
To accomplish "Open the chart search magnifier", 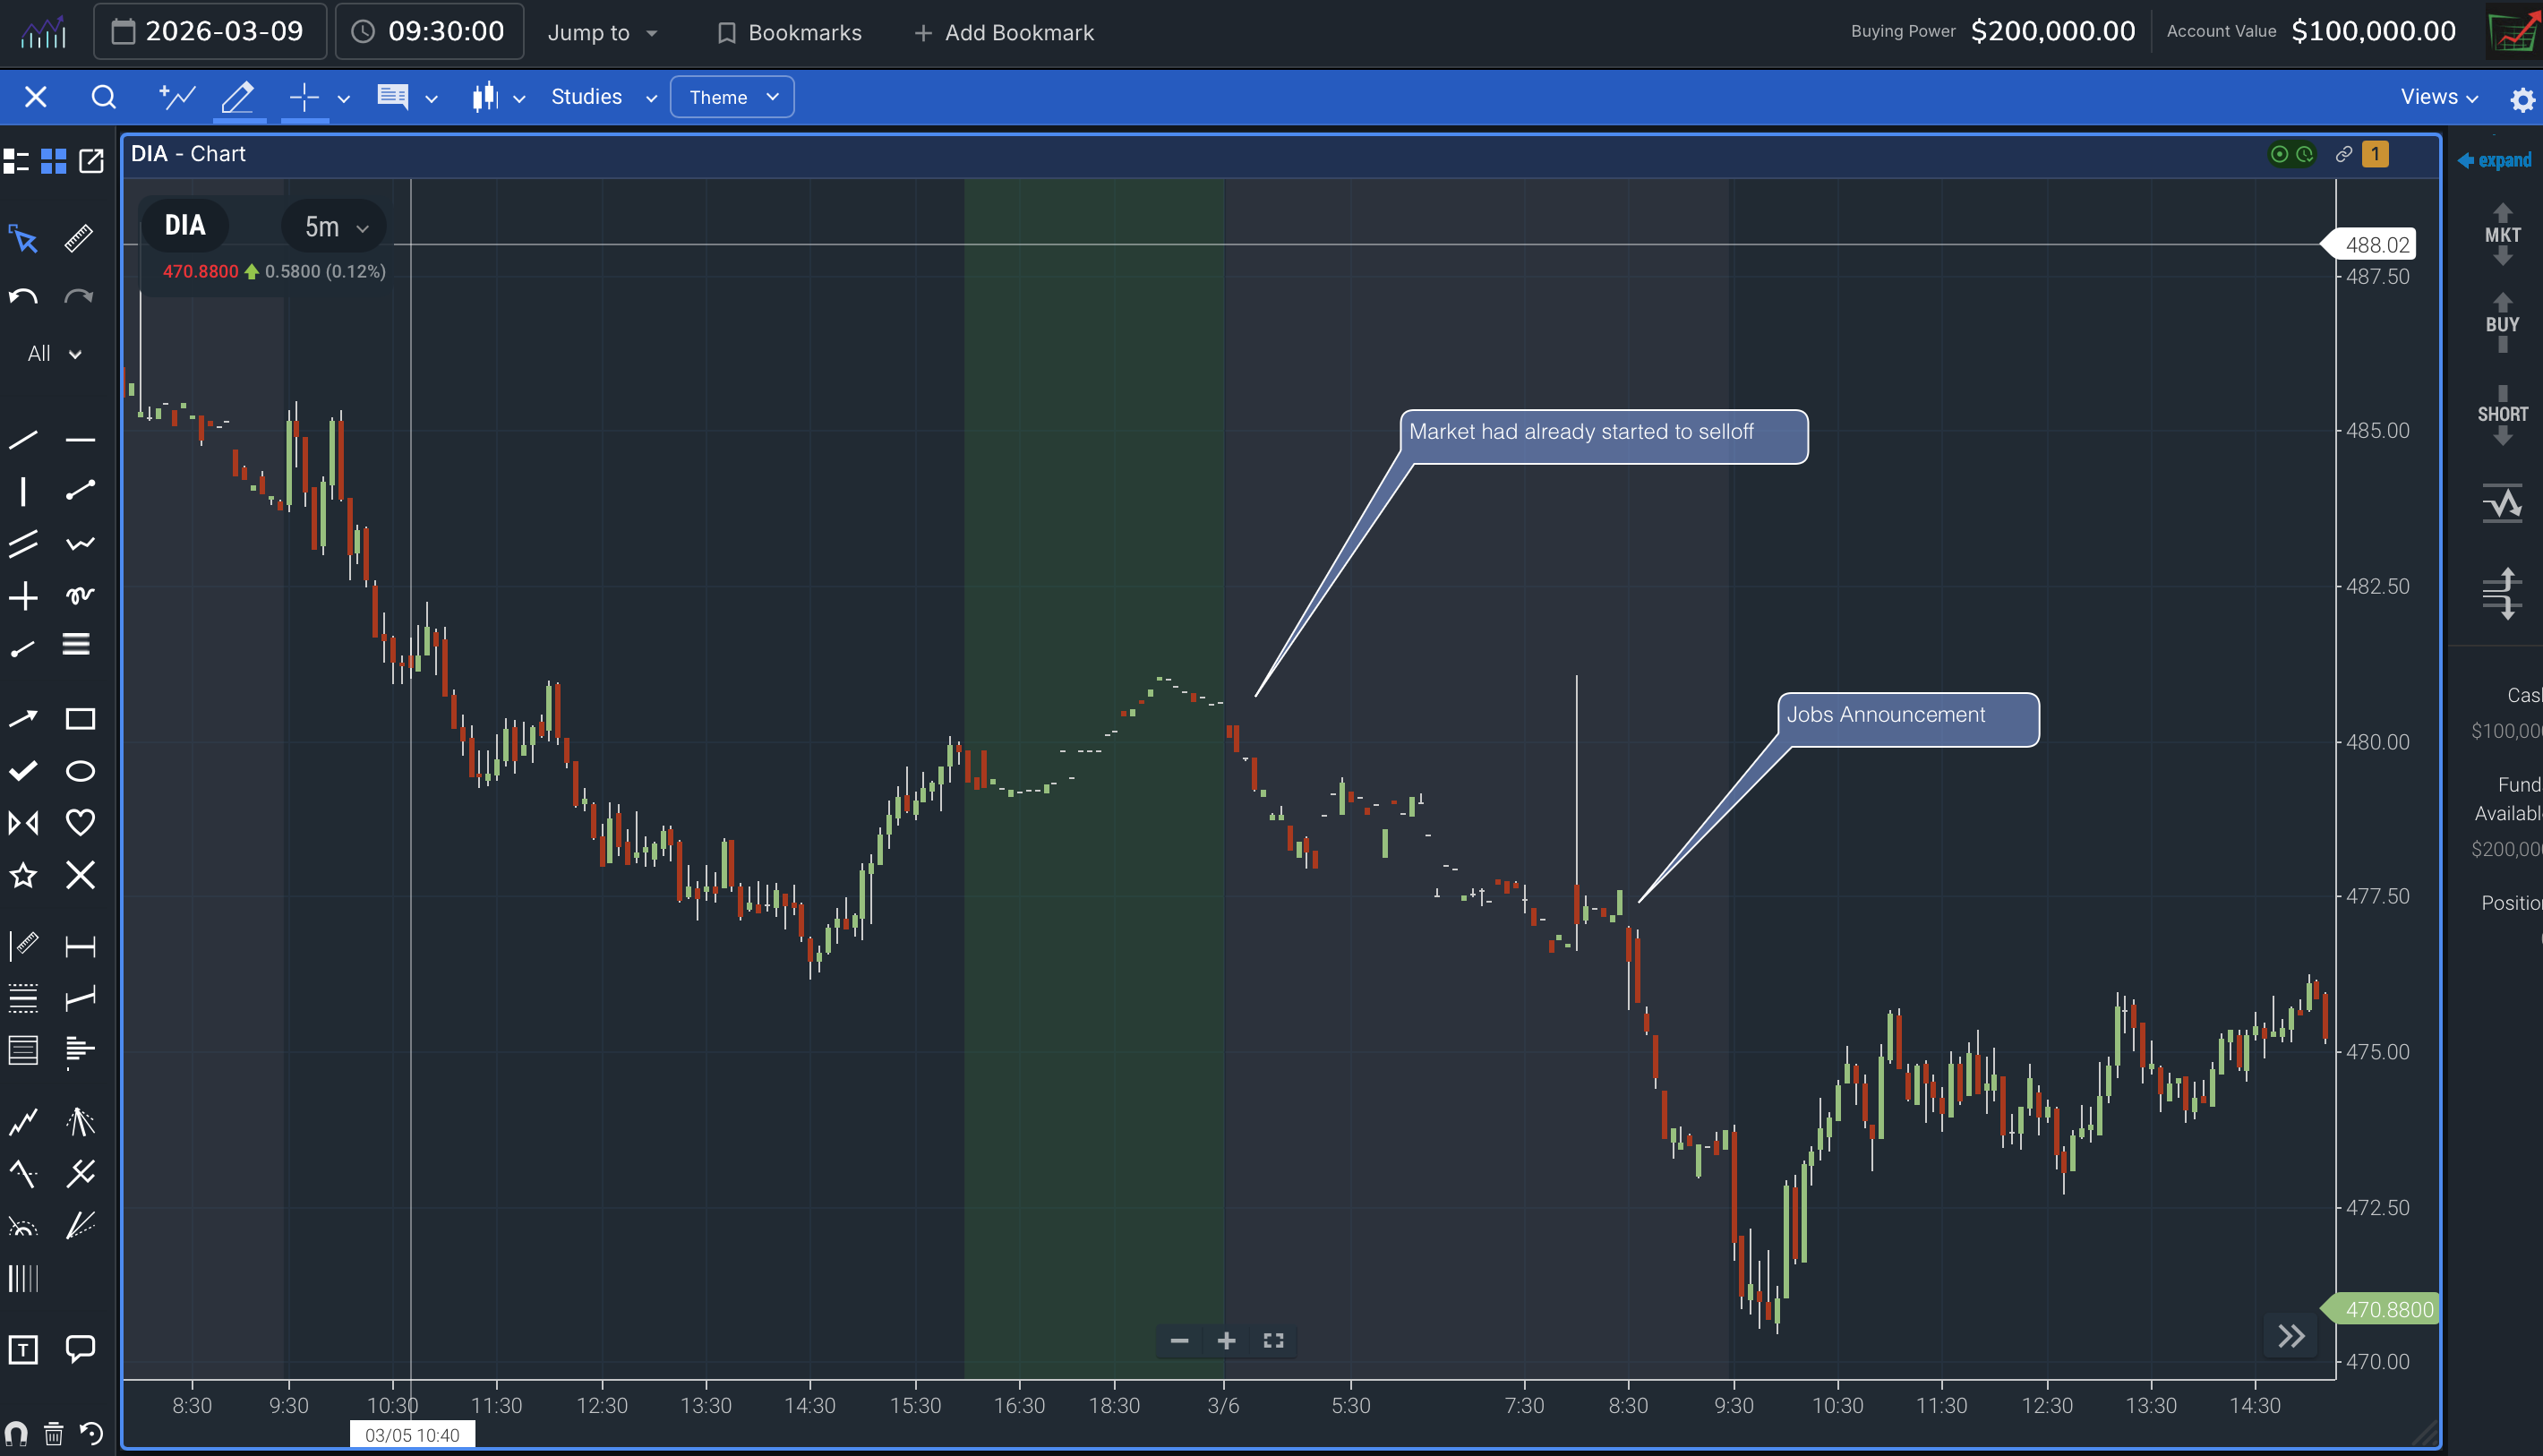I will (x=104, y=96).
